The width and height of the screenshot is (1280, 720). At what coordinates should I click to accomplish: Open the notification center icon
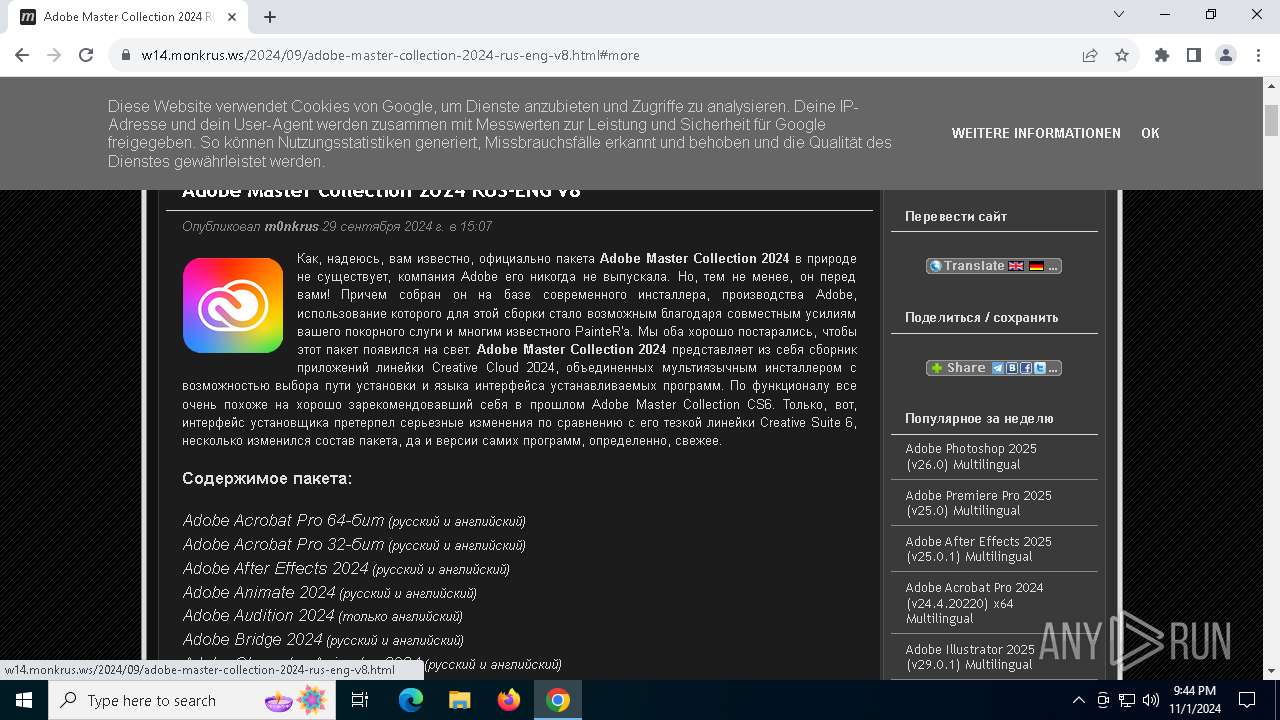(x=1247, y=700)
